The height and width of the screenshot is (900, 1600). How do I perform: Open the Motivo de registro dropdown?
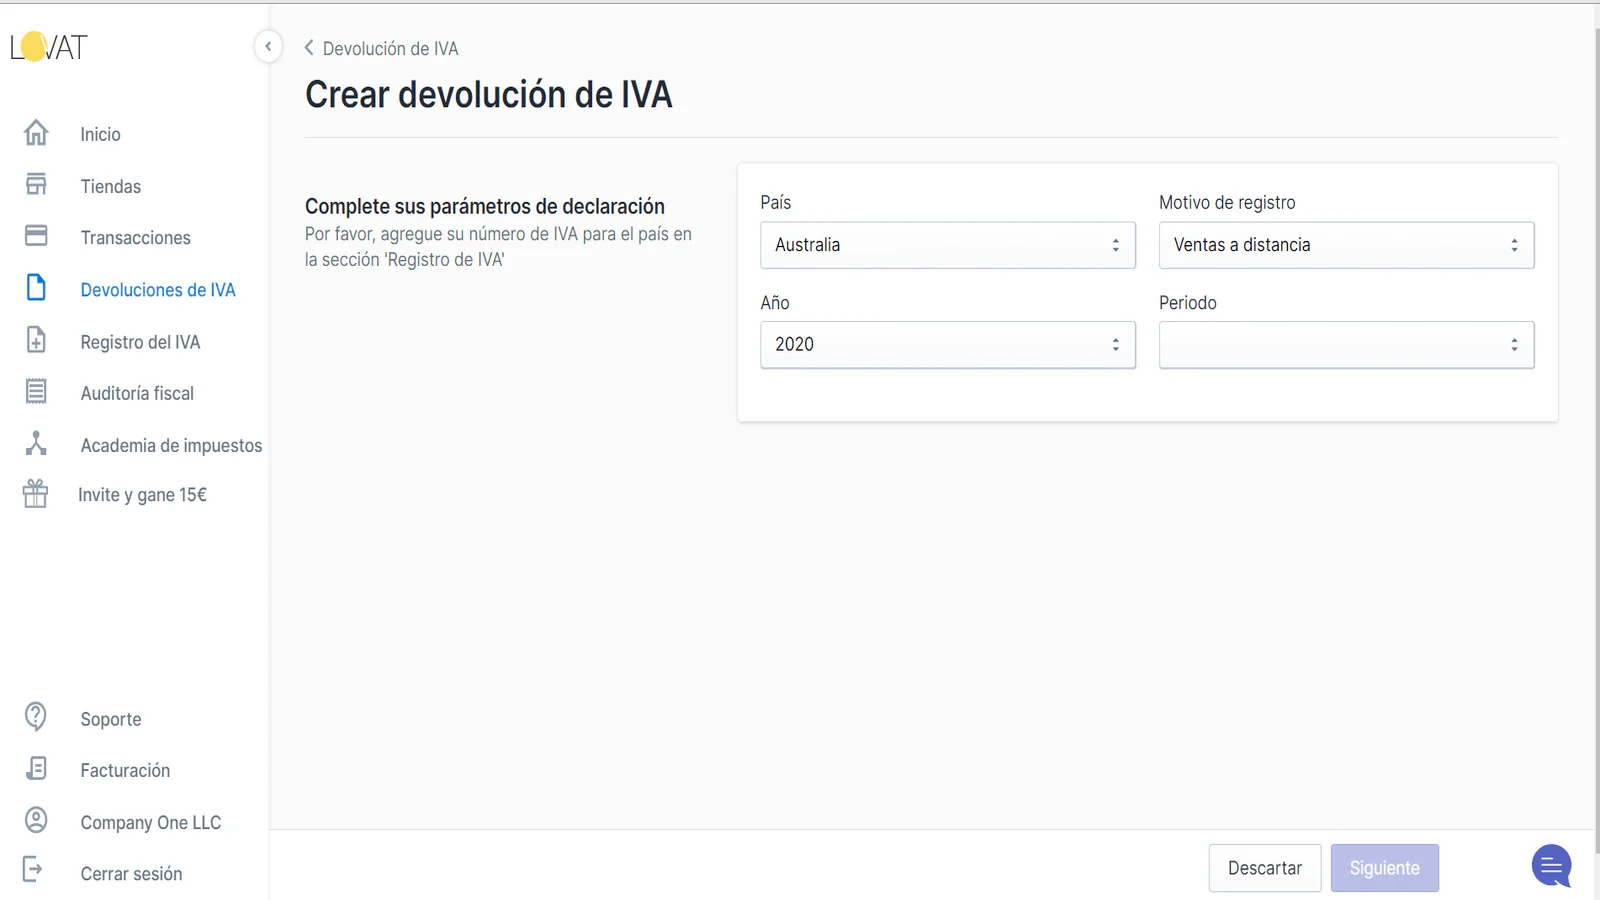(x=1346, y=245)
